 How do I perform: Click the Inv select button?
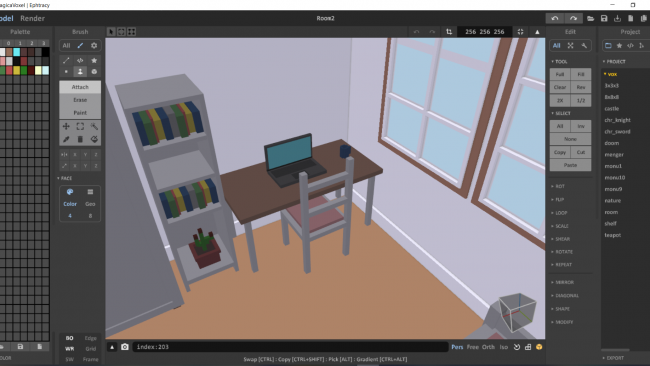pos(581,126)
